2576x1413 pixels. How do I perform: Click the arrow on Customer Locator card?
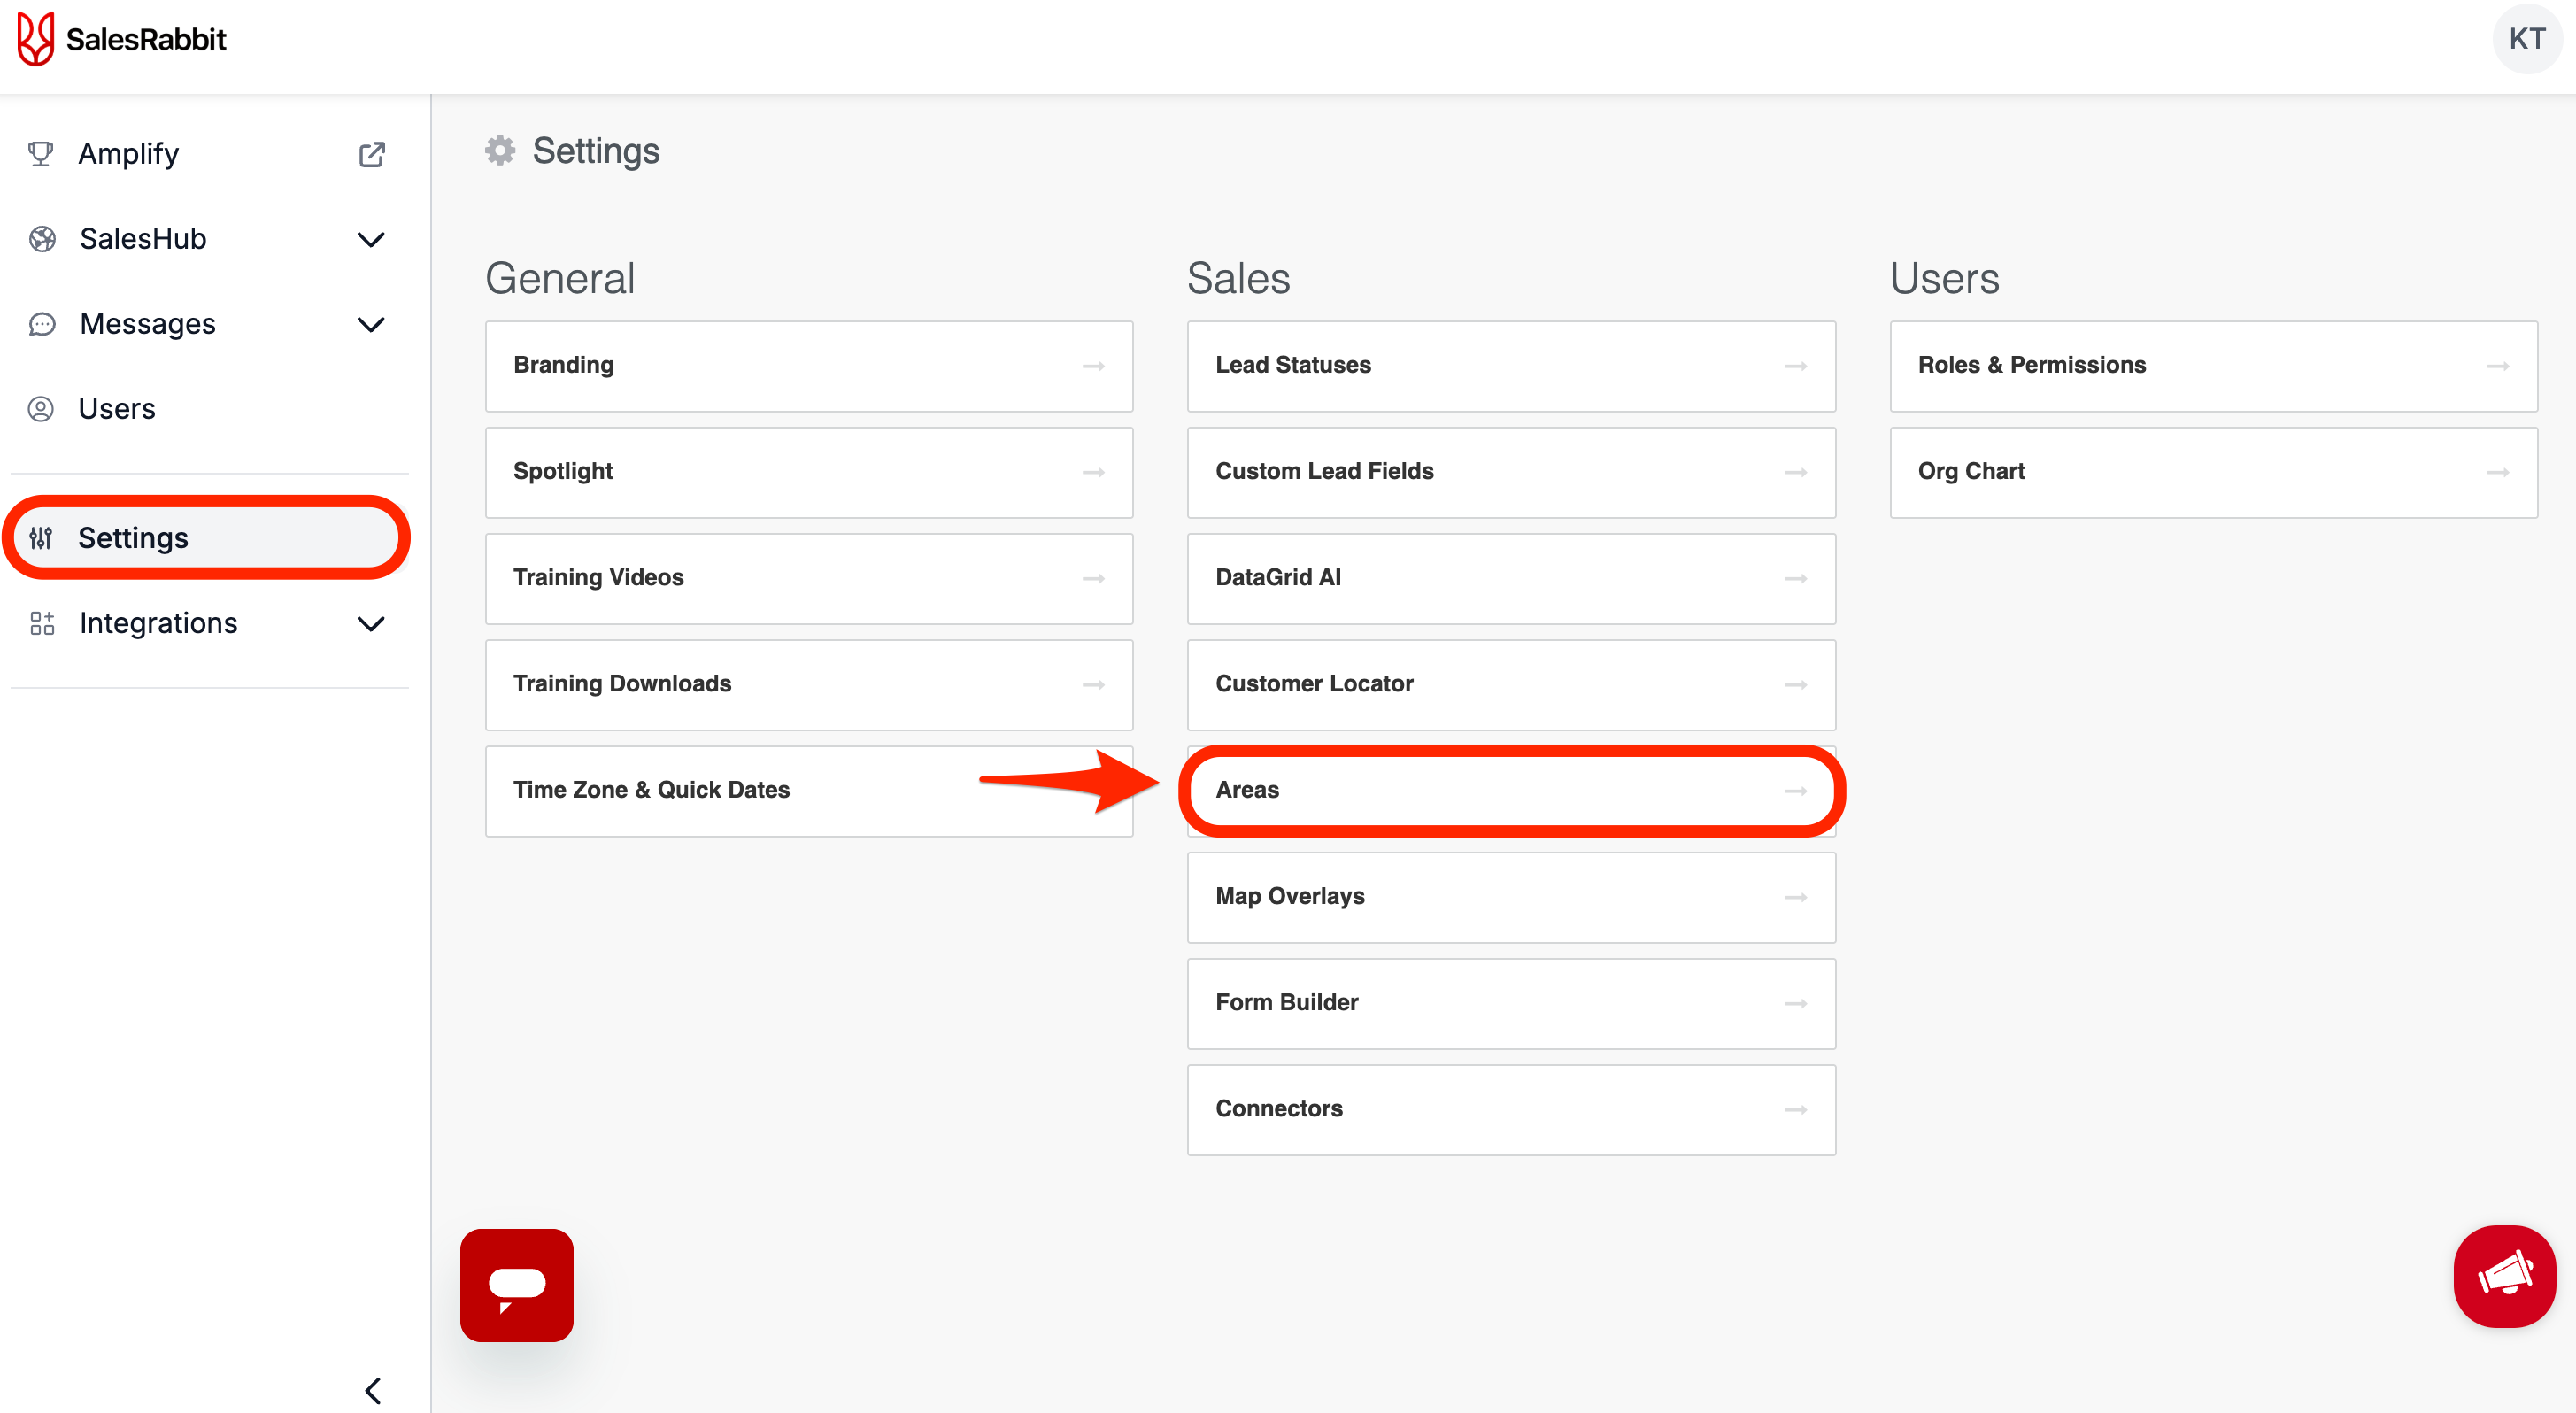point(1796,685)
